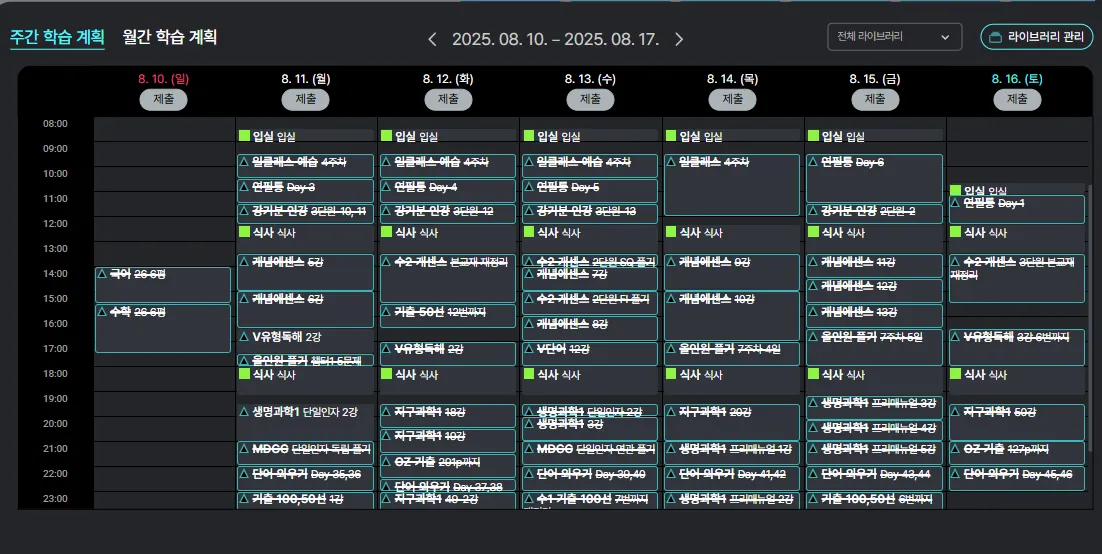This screenshot has width=1102, height=554.
Task: Click triangle icon on 연필통 Day 4
Action: pyautogui.click(x=387, y=187)
